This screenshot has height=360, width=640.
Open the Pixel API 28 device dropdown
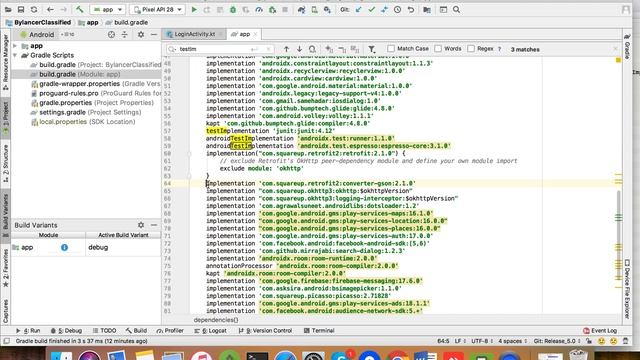tap(158, 9)
